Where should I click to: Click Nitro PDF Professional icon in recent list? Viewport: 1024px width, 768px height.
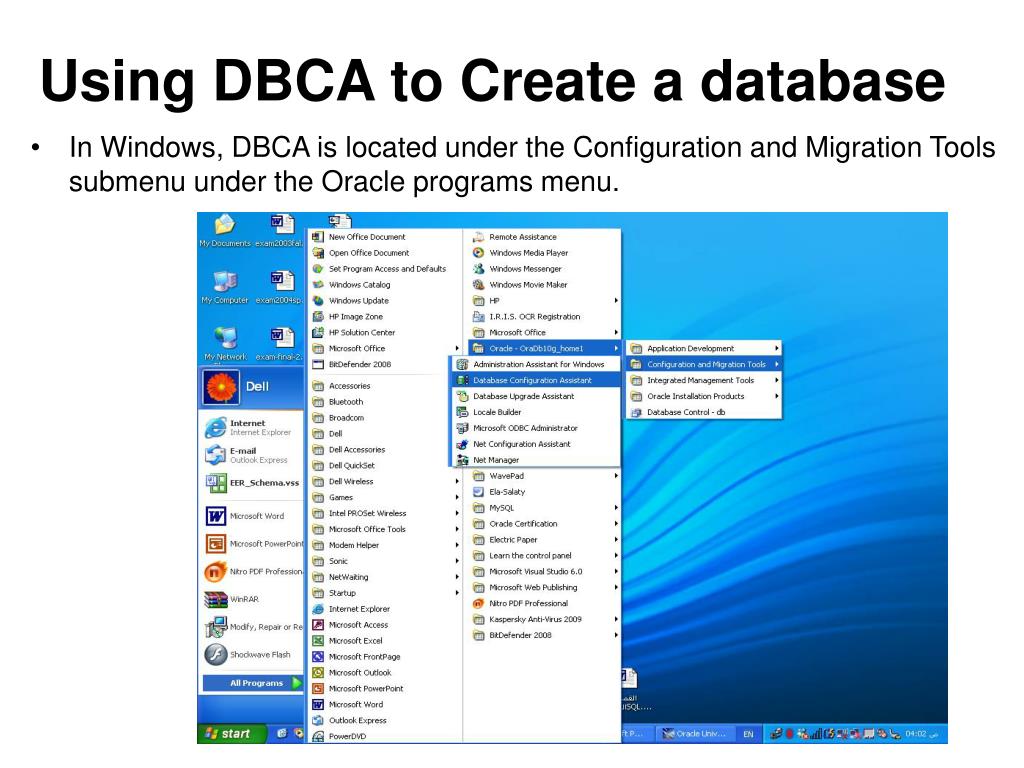point(215,572)
